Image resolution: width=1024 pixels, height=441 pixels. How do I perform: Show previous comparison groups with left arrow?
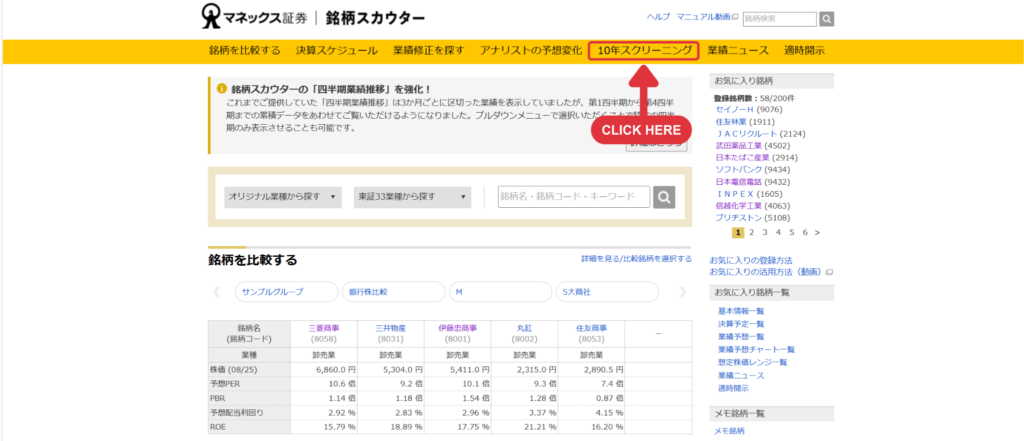tap(217, 292)
